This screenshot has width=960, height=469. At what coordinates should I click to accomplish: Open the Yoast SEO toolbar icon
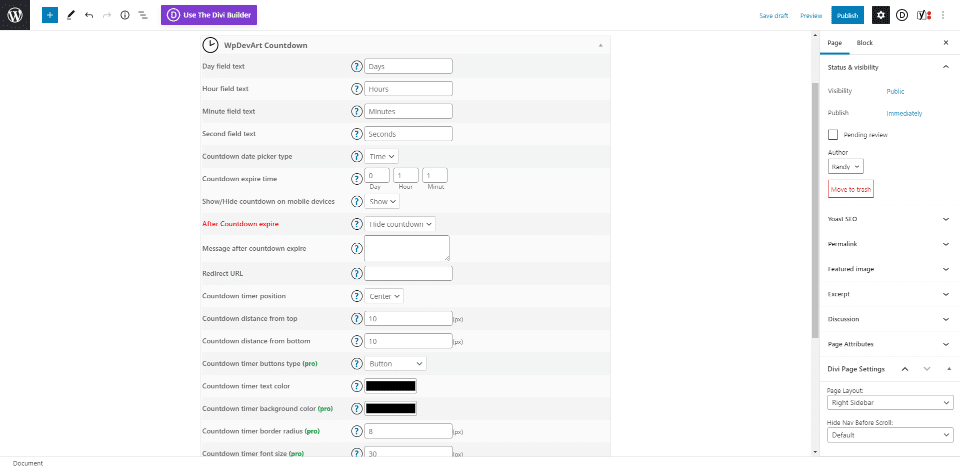(924, 15)
